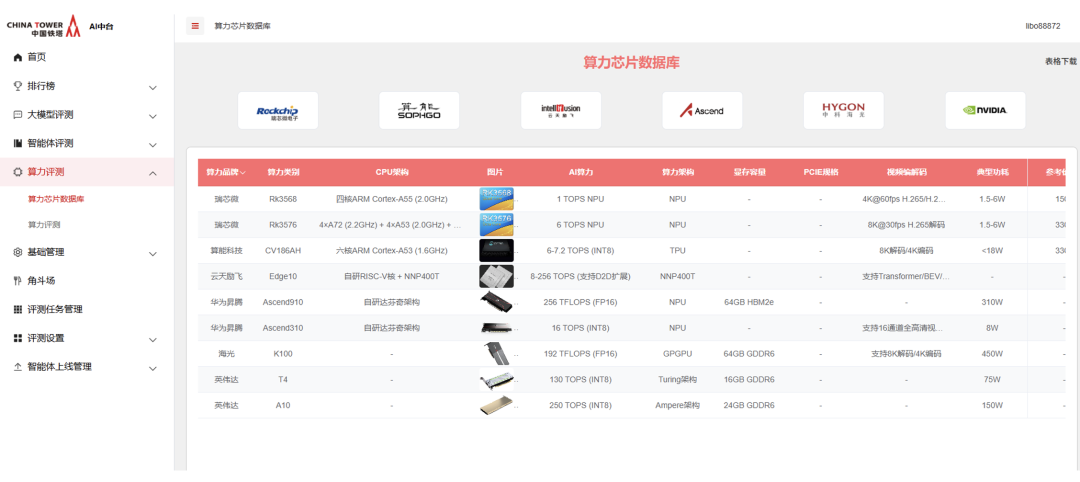Screen dimensions: 1080x482
Task: Click the chip icon beside 算力评测
Action: click(x=18, y=172)
